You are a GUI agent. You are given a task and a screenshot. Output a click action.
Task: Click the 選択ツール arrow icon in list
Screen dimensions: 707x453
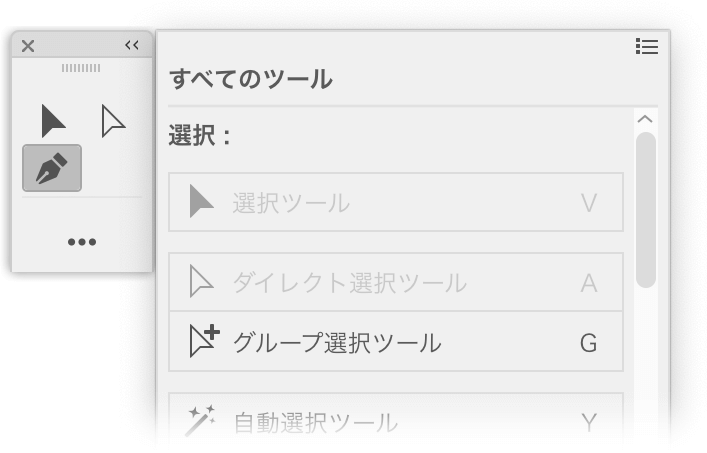(x=201, y=201)
